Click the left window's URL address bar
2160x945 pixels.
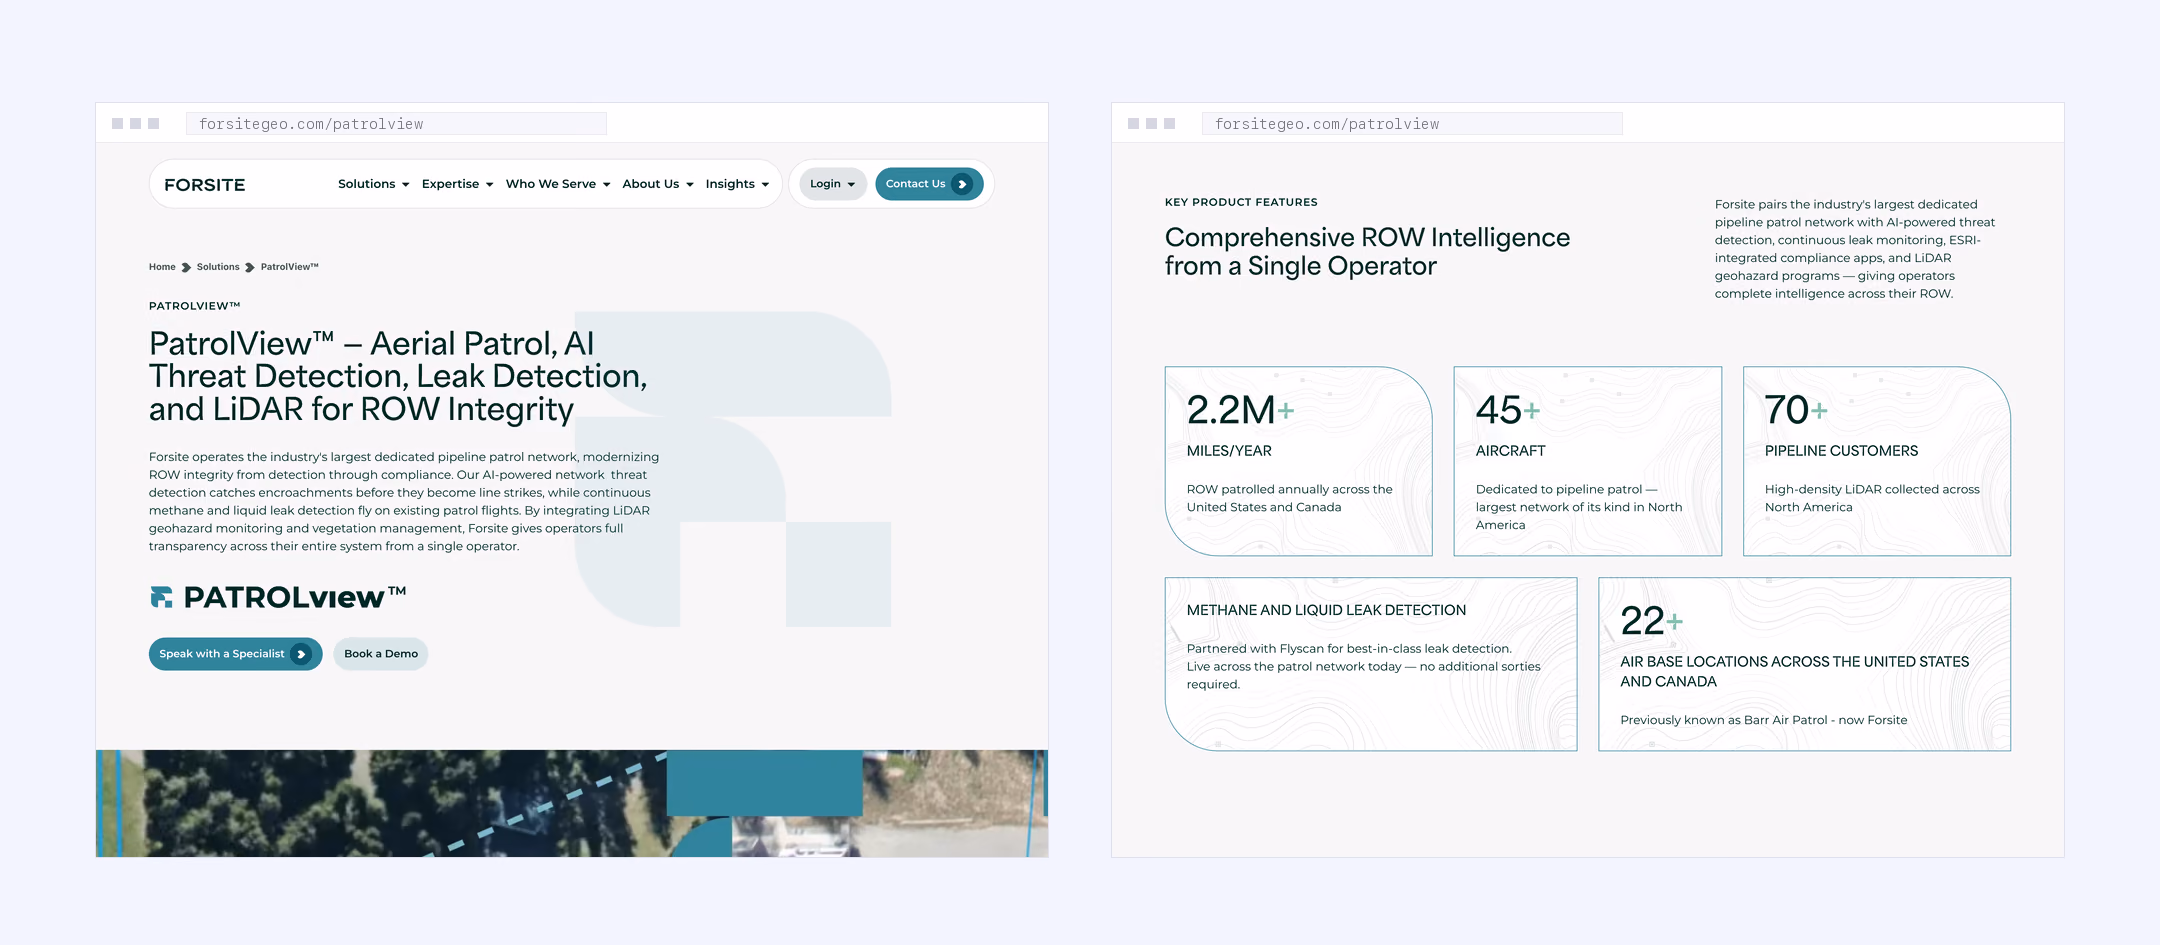click(x=396, y=124)
